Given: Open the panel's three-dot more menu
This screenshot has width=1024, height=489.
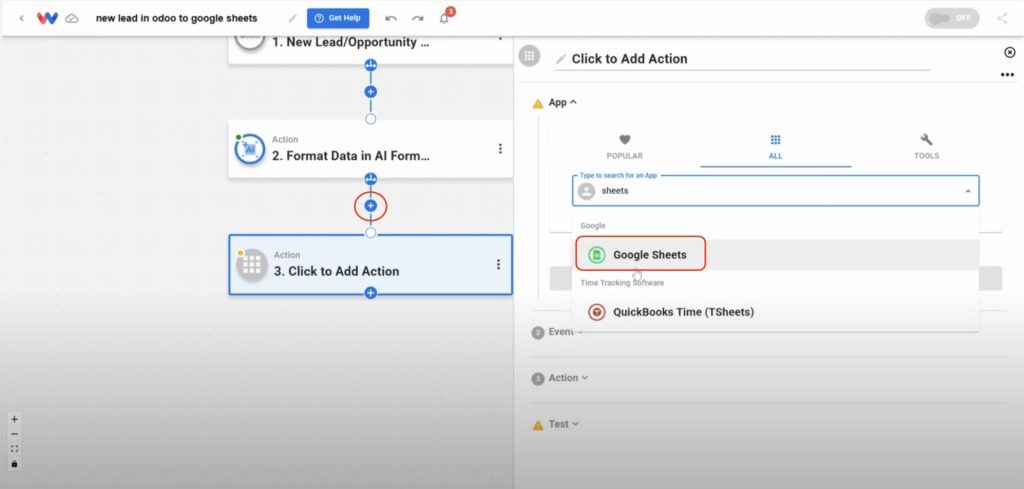Looking at the screenshot, I should pyautogui.click(x=1007, y=75).
